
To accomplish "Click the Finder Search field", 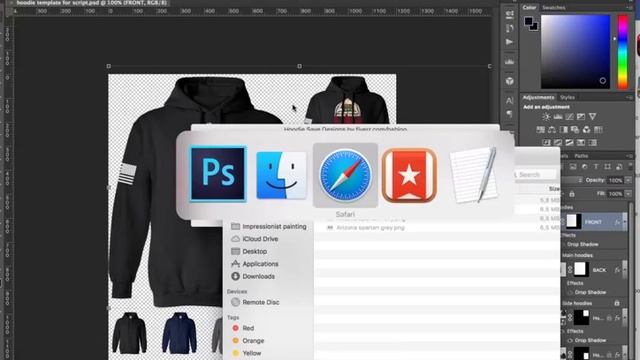I will pos(535,174).
